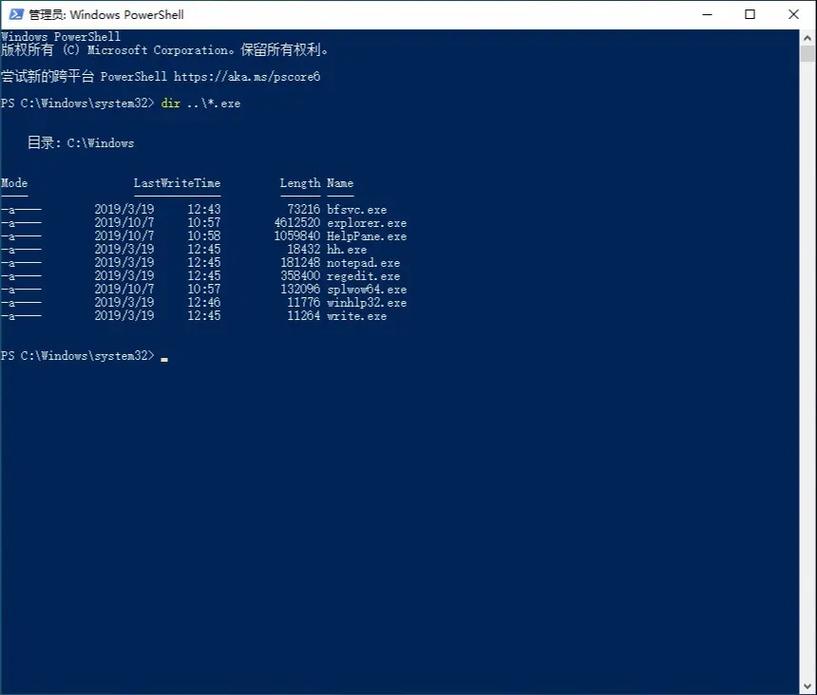The image size is (817, 695).
Task: Click the length value 132096
Action: point(301,289)
